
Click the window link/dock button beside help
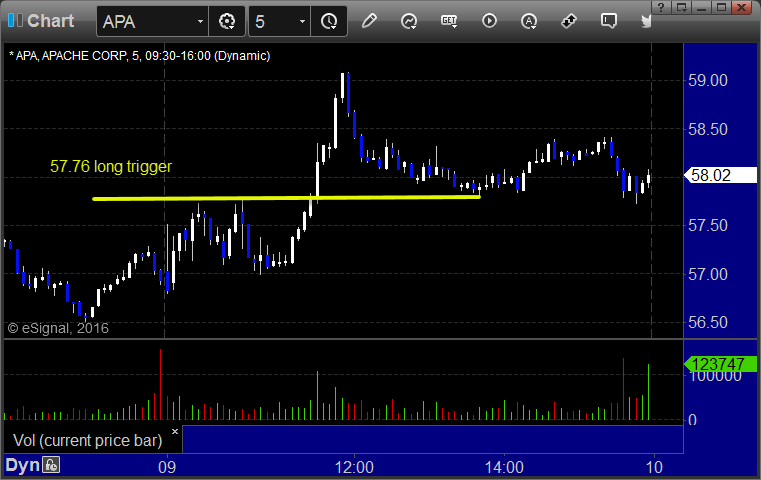click(x=682, y=7)
